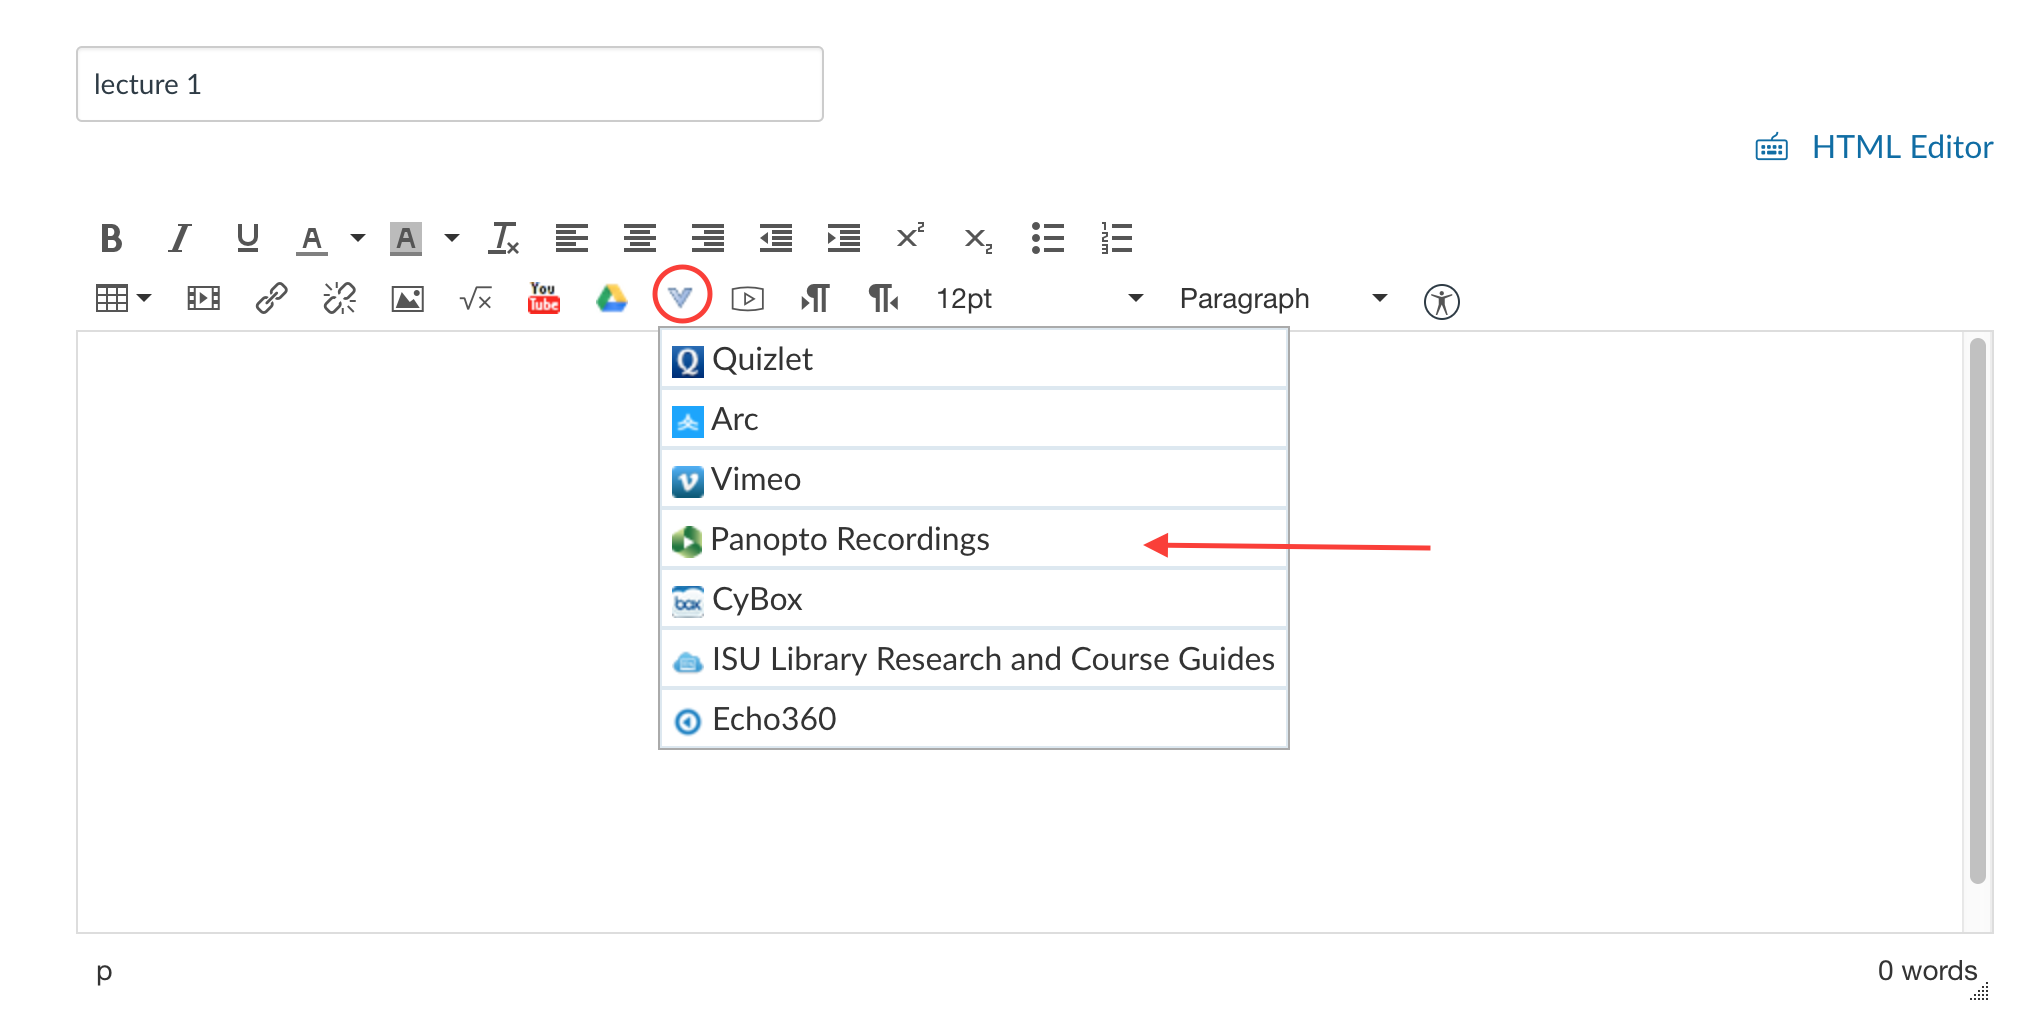Screen dimensions: 2026x1026
Task: Insert a bulleted list
Action: pos(1048,238)
